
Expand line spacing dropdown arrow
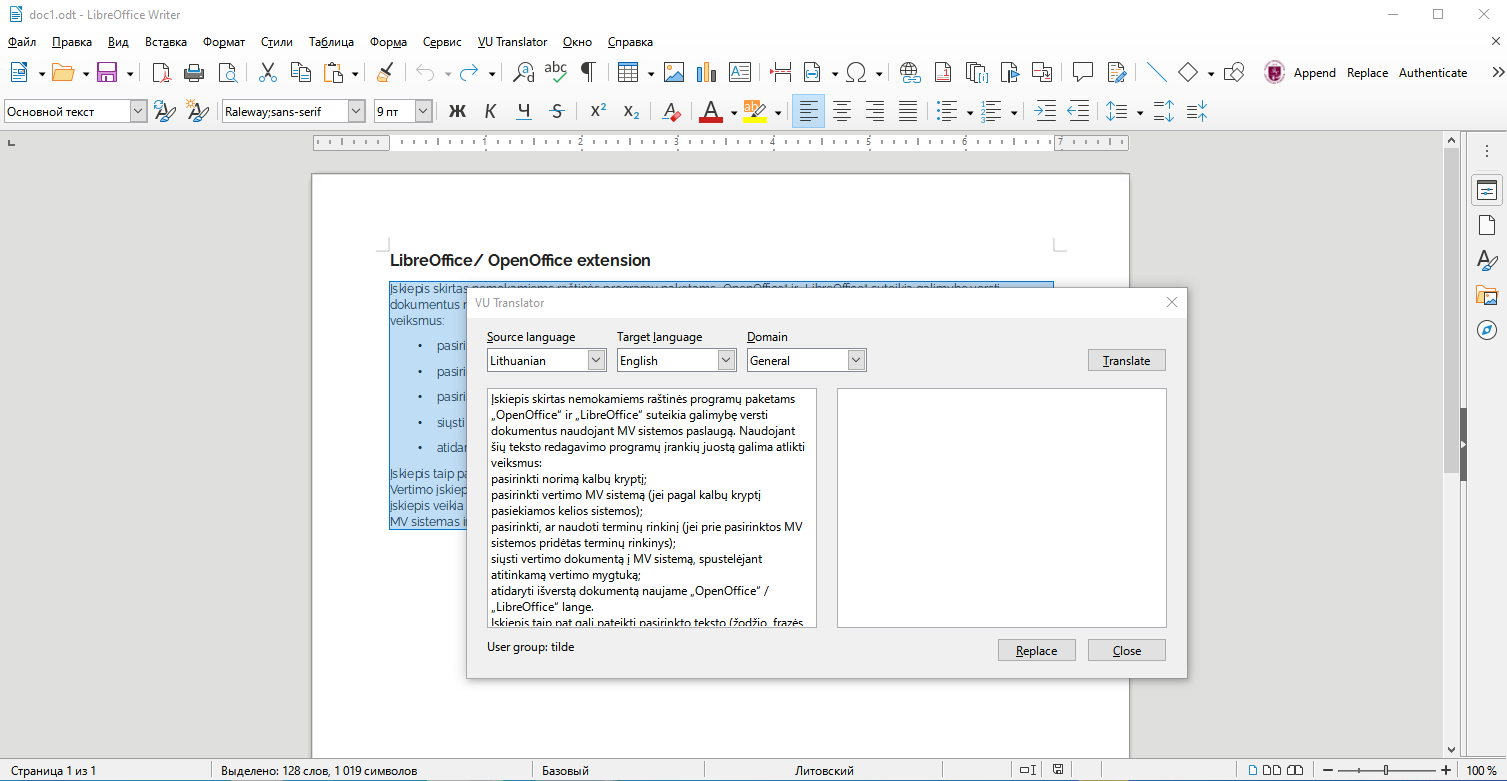(x=1140, y=112)
